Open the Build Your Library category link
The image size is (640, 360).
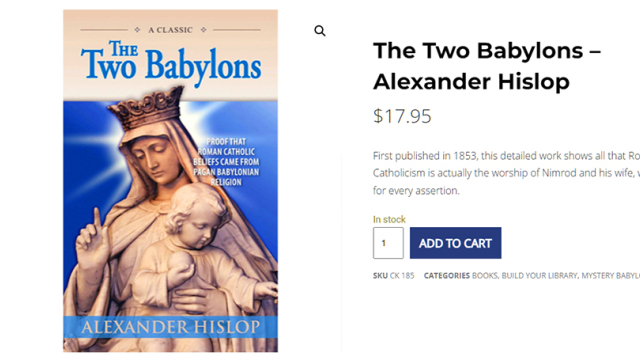(x=540, y=276)
